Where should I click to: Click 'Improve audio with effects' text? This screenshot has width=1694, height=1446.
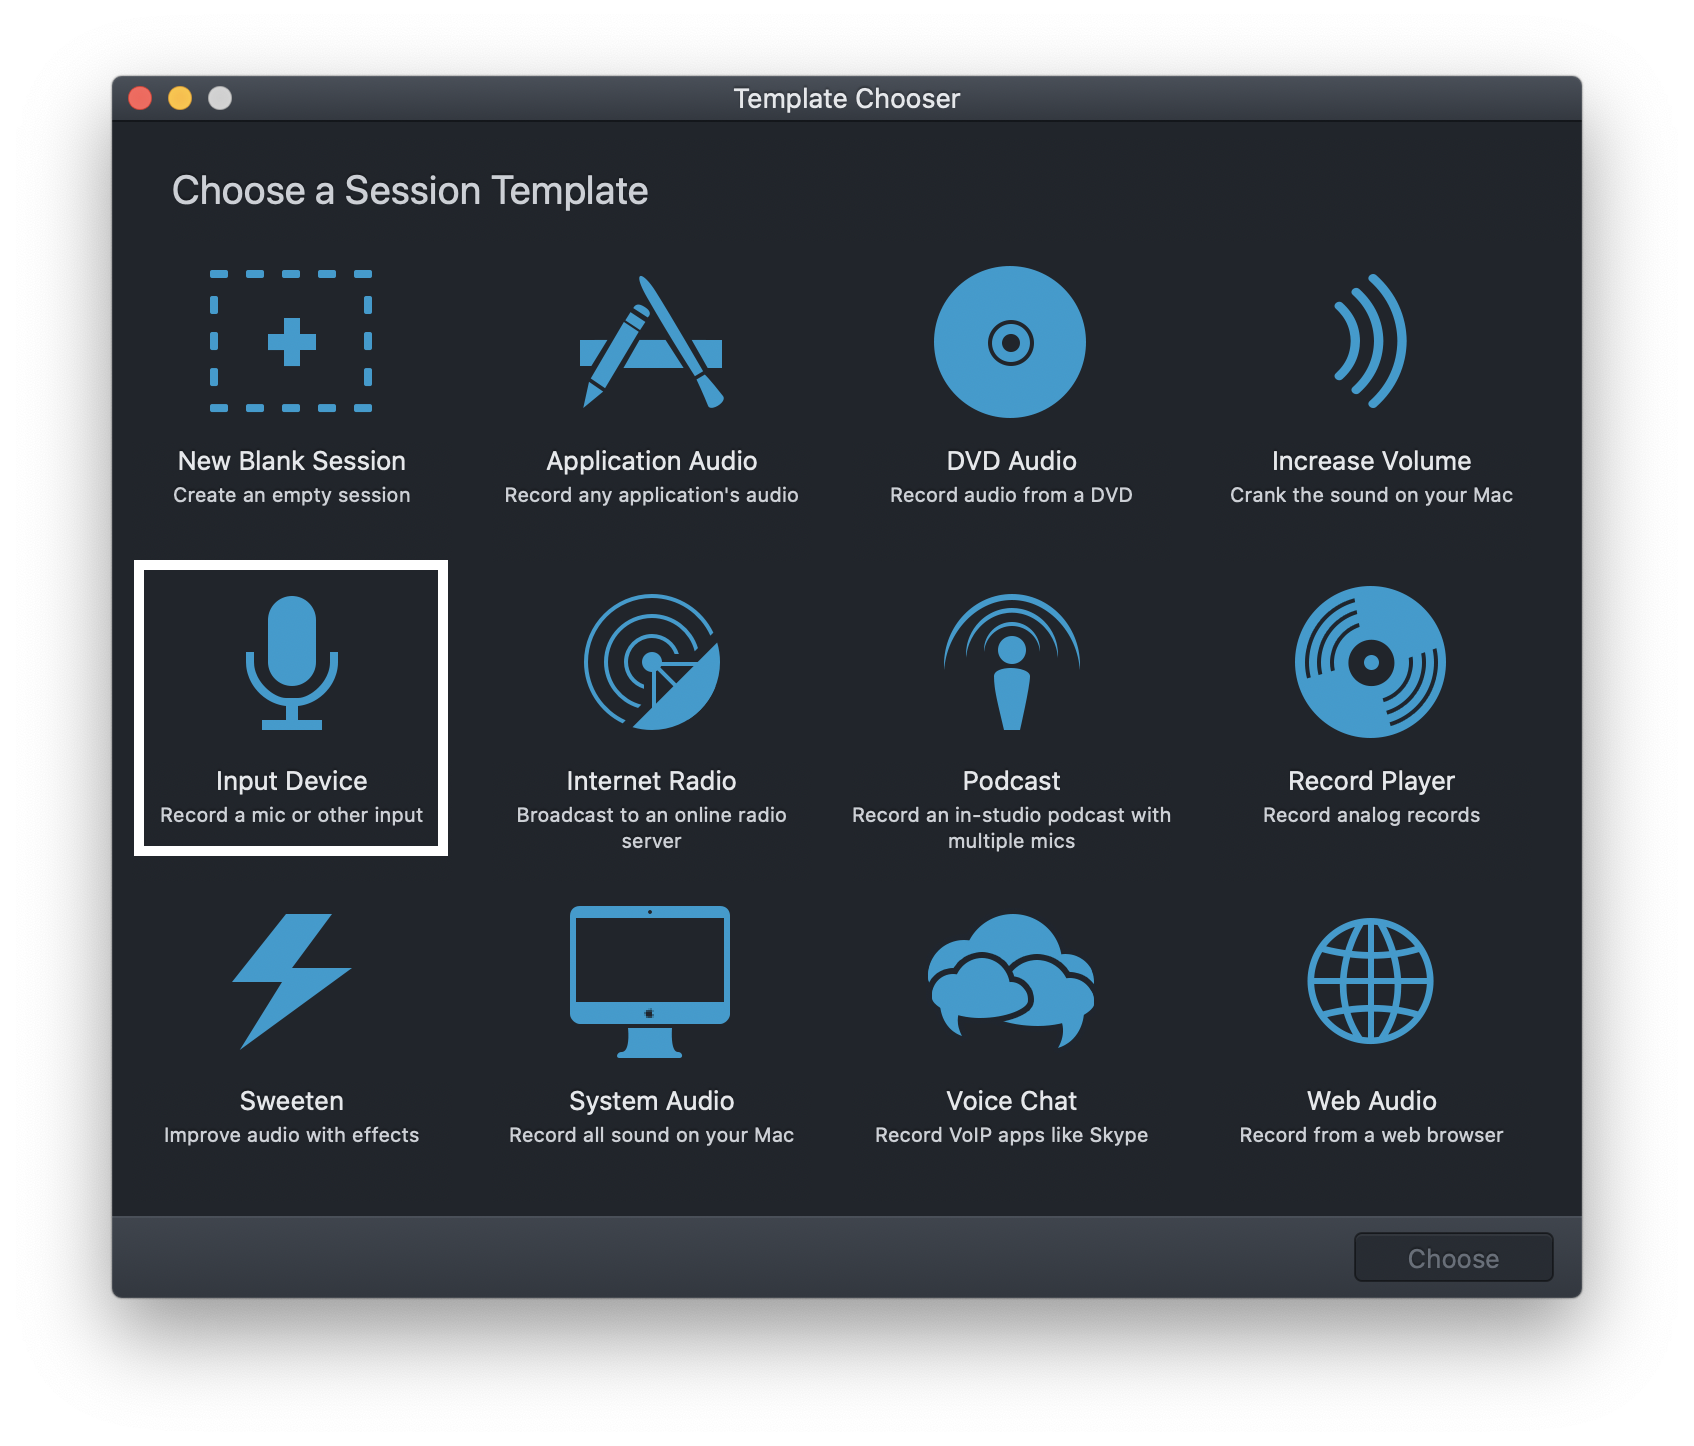tap(292, 1135)
